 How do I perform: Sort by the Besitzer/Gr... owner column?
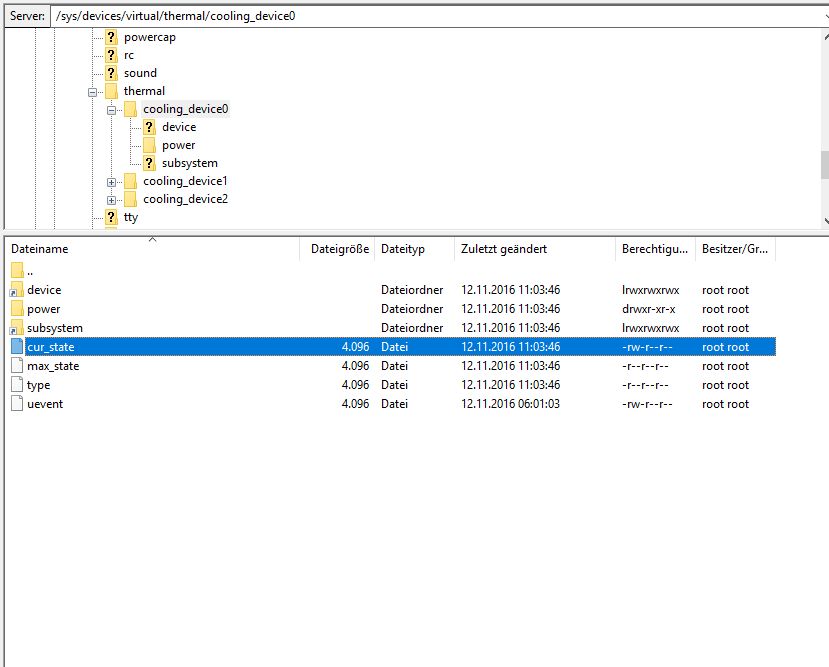coord(735,249)
